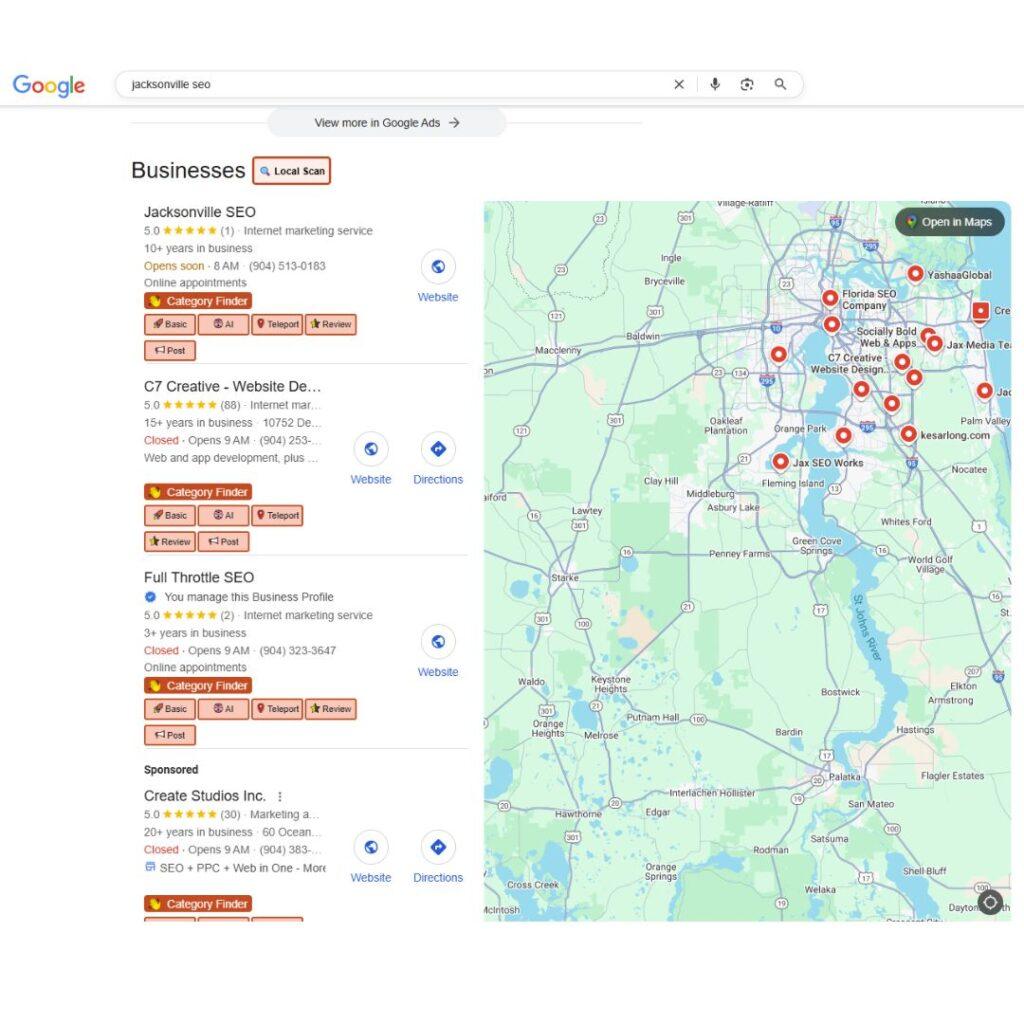Open Google Lens image search icon
Screen dimensions: 1024x1024
point(747,84)
